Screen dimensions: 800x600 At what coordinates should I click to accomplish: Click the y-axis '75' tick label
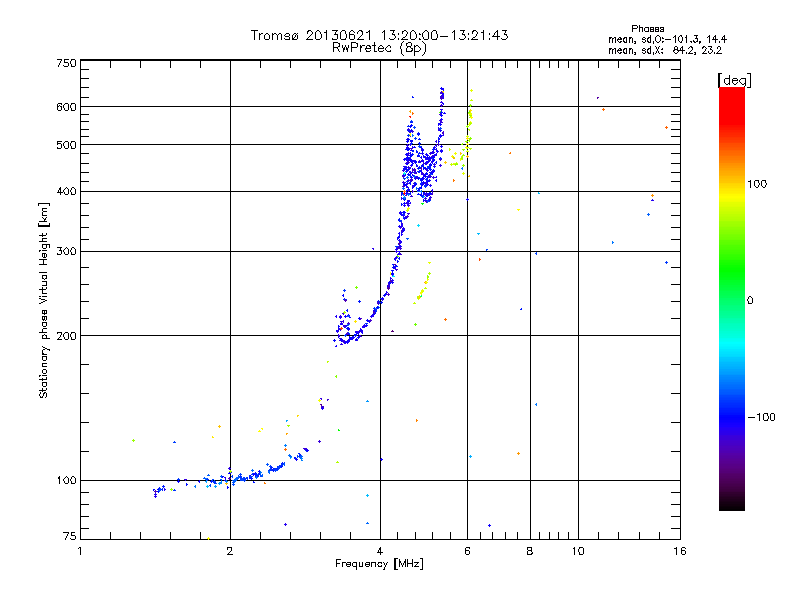point(70,536)
